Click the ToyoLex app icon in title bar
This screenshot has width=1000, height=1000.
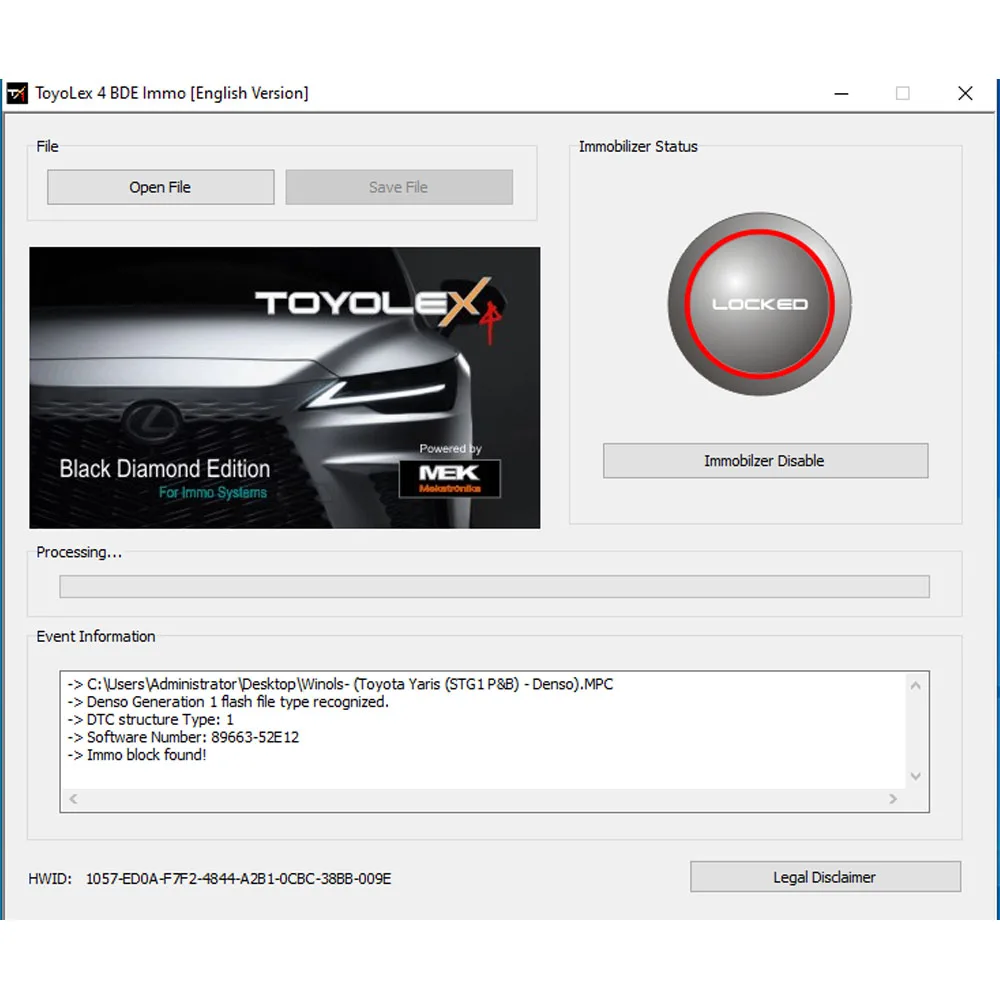pyautogui.click(x=17, y=93)
